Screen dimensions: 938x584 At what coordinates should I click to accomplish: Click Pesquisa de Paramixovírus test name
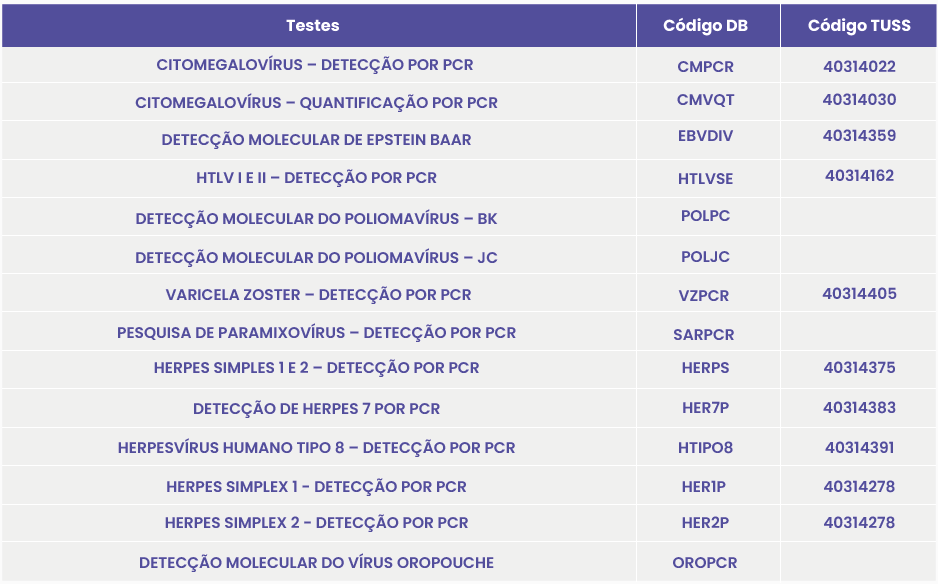pyautogui.click(x=316, y=332)
